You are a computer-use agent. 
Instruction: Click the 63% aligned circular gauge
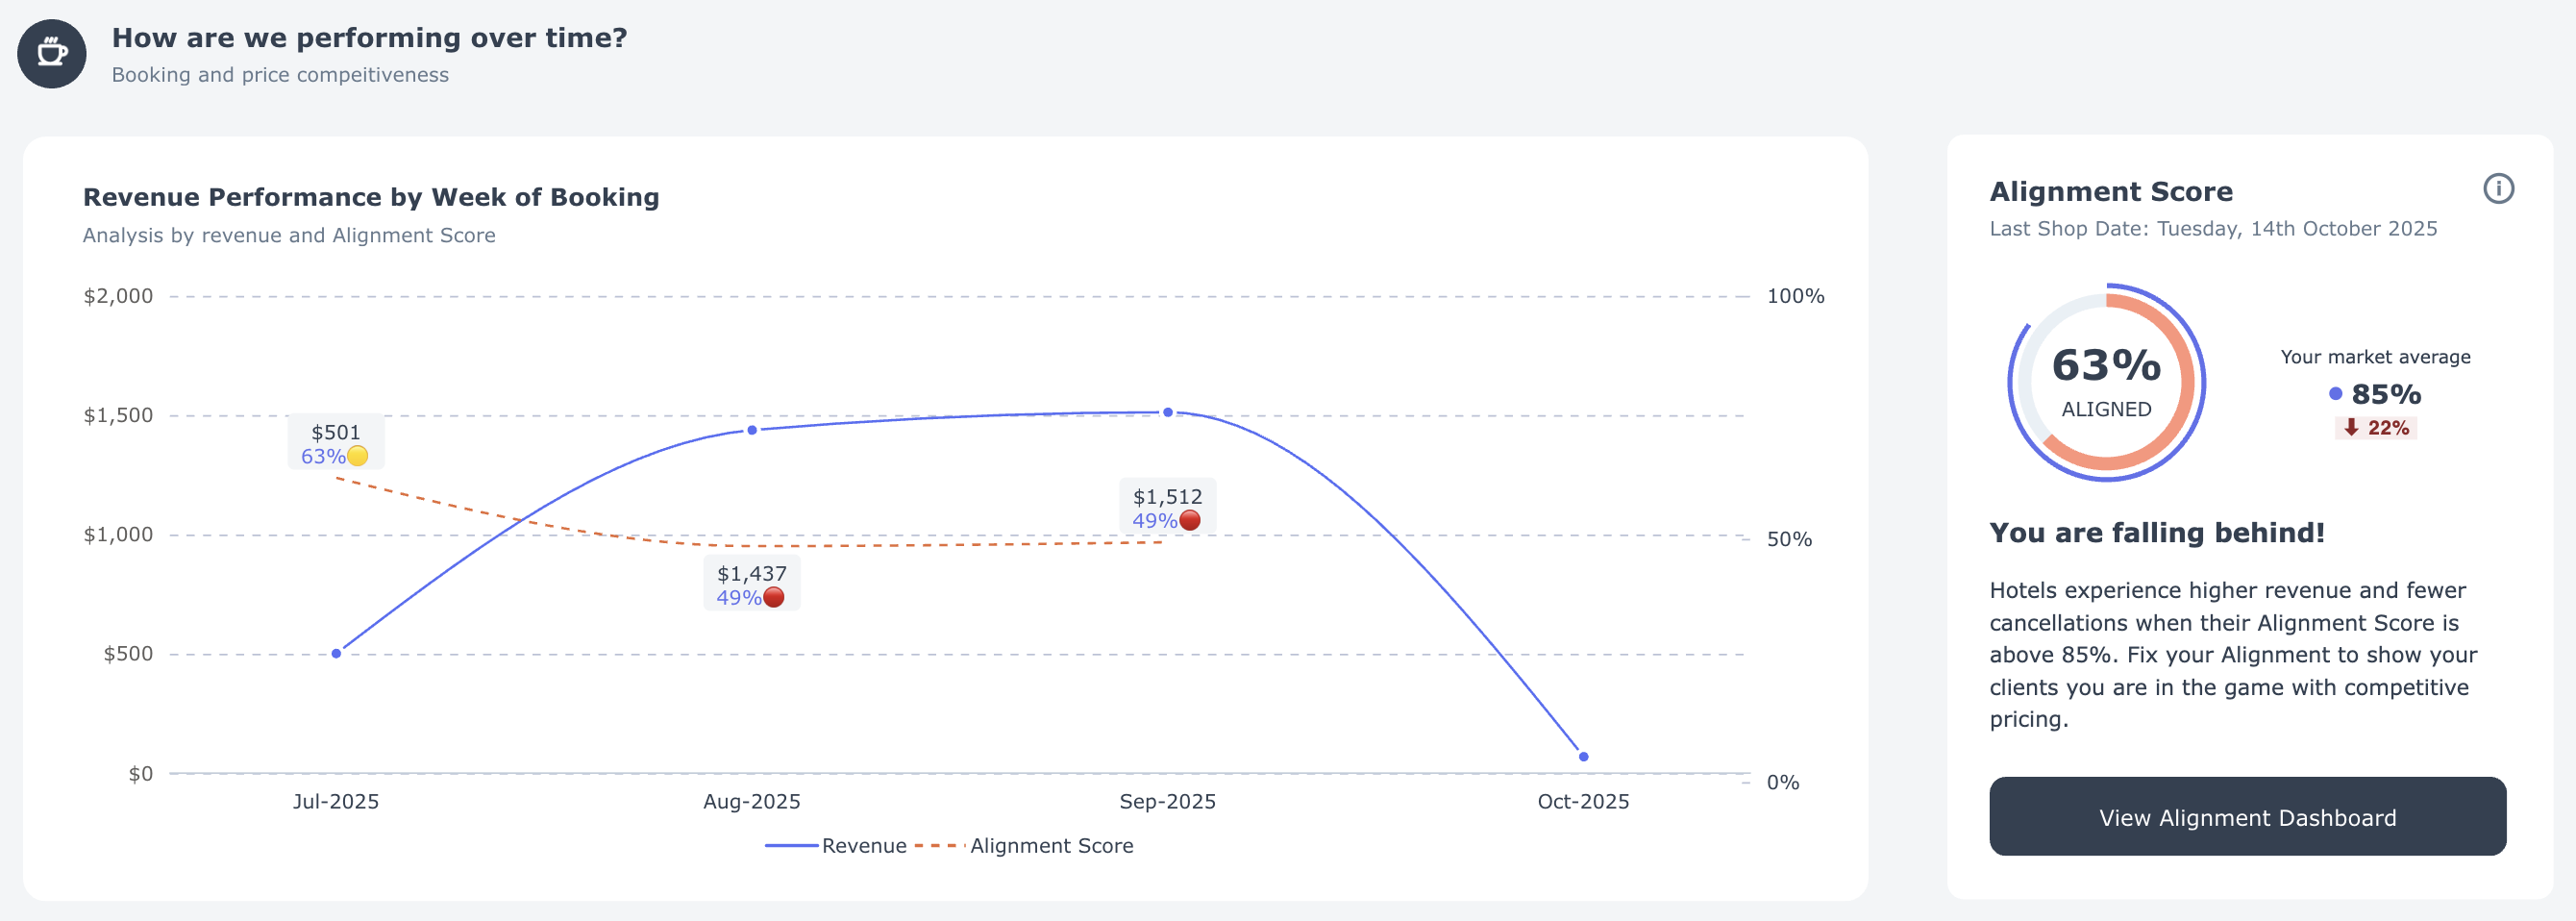pos(2106,382)
